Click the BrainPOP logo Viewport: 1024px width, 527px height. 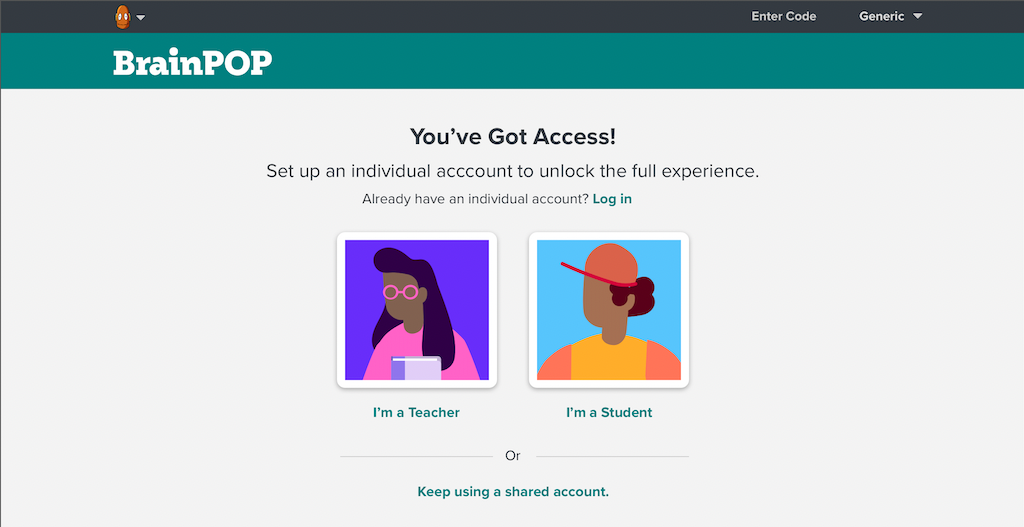[193, 63]
